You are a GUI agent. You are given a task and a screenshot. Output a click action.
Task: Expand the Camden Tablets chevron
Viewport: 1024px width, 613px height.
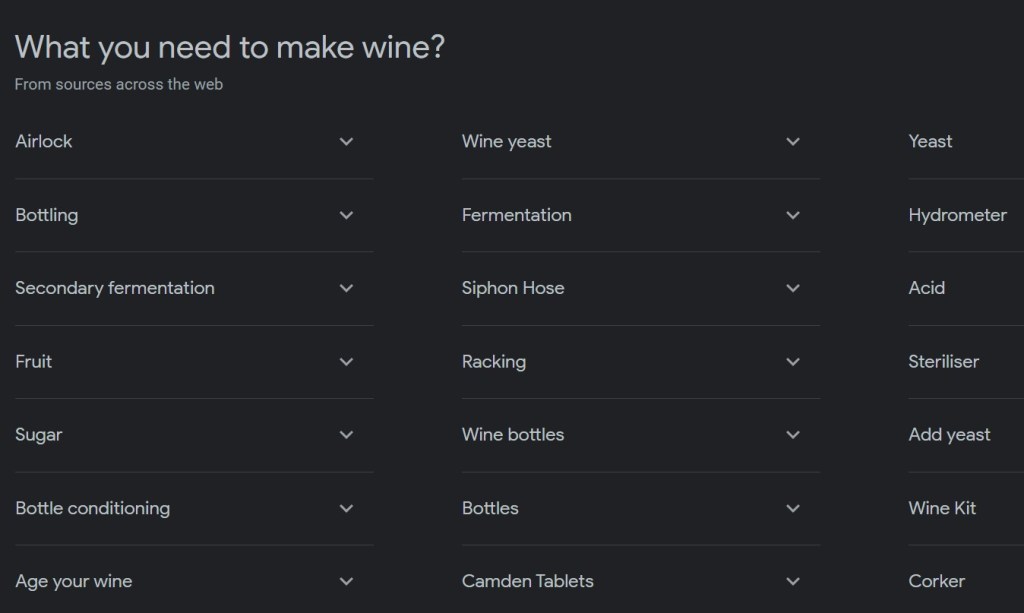coord(793,581)
